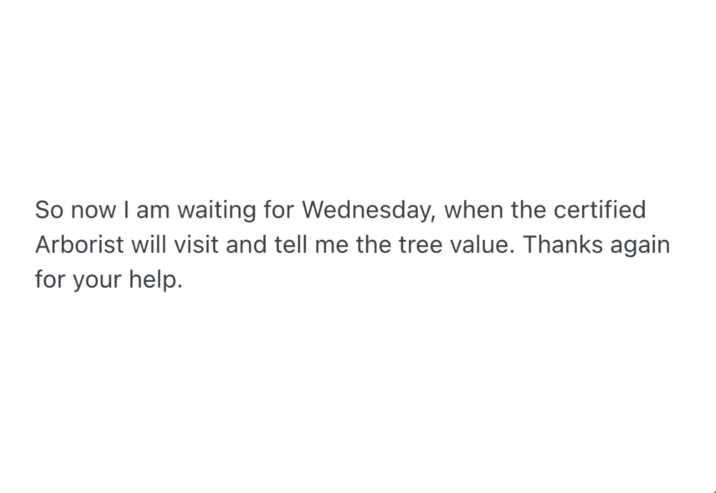Image resolution: width=716 pixels, height=493 pixels.
Task: Click the word "and" in the text
Action: click(246, 245)
